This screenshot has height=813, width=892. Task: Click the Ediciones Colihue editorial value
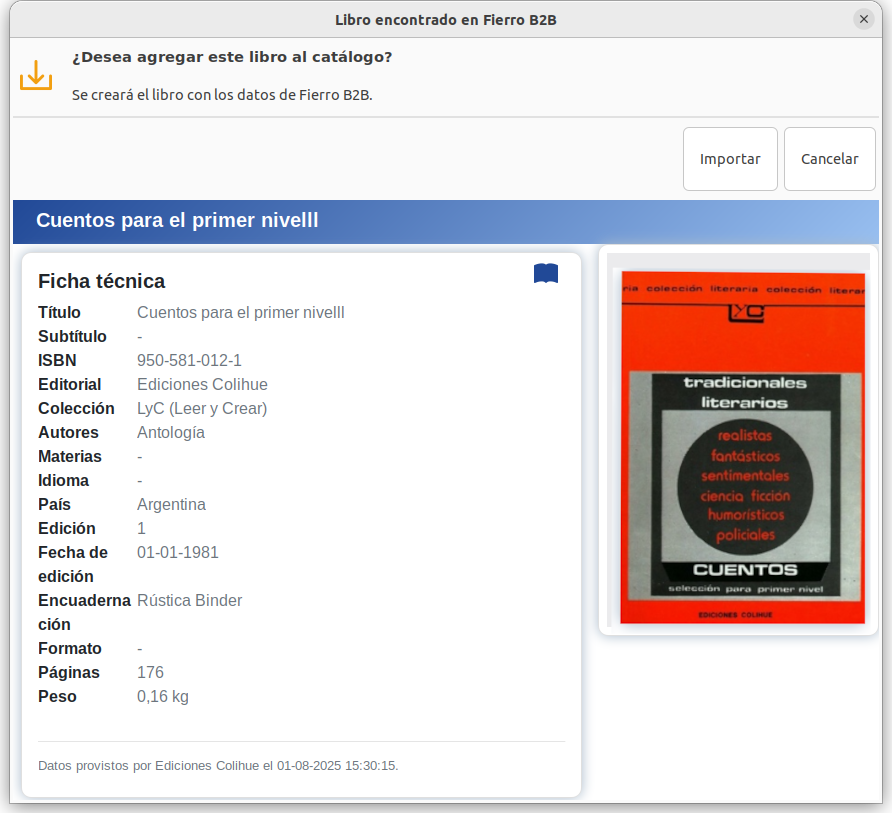click(202, 385)
